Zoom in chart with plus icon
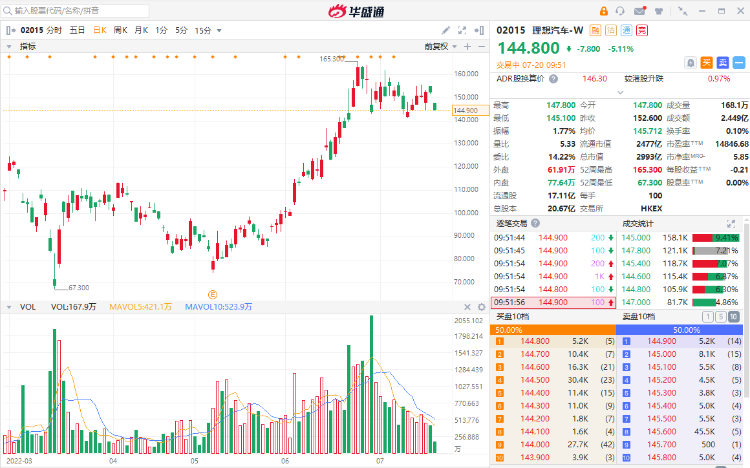This screenshot has height=468, width=750. [467, 46]
